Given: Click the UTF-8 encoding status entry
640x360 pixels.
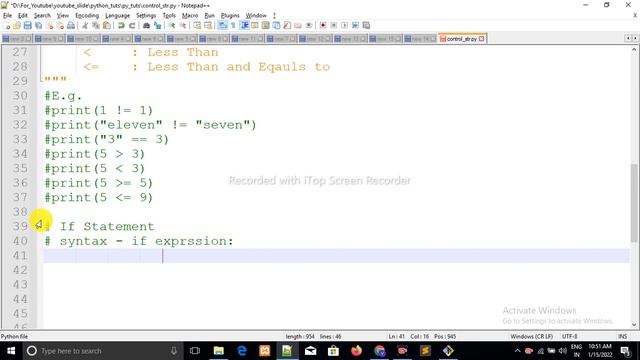Looking at the screenshot, I should coord(569,336).
